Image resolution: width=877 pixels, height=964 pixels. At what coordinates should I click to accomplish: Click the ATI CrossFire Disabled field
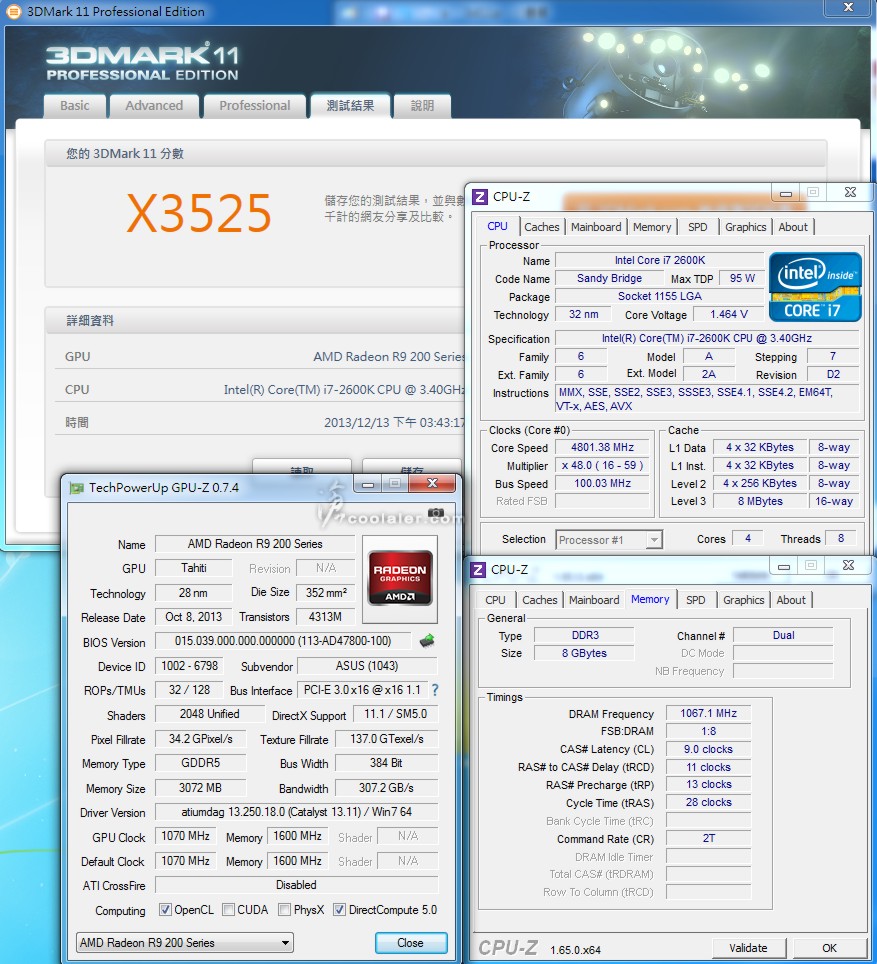point(296,885)
